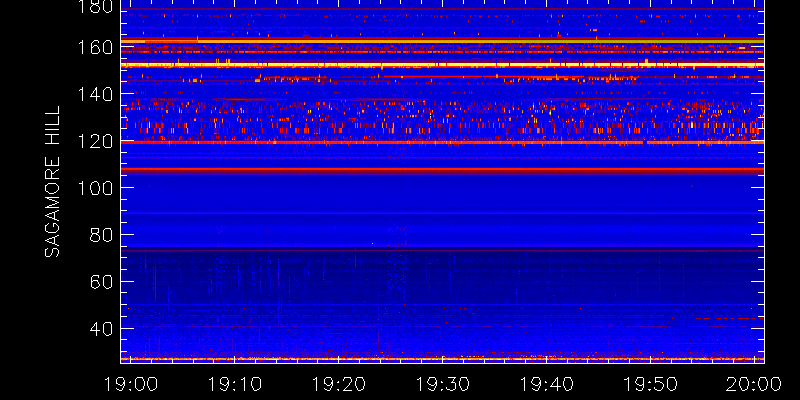The height and width of the screenshot is (400, 800).
Task: Click the 19:30 time axis label
Action: [442, 384]
